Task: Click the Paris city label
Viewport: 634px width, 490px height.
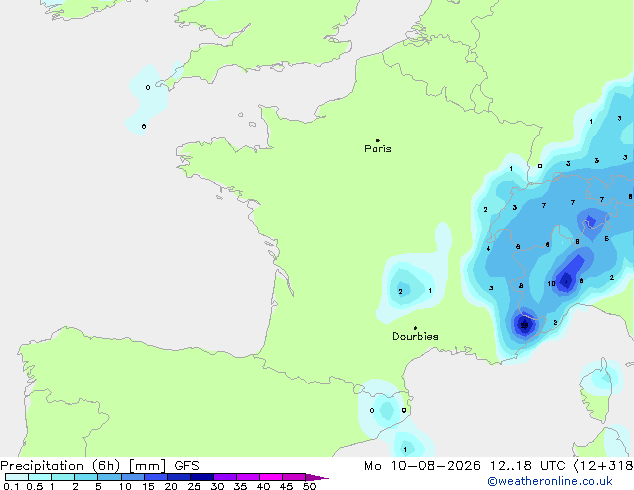Action: point(378,149)
